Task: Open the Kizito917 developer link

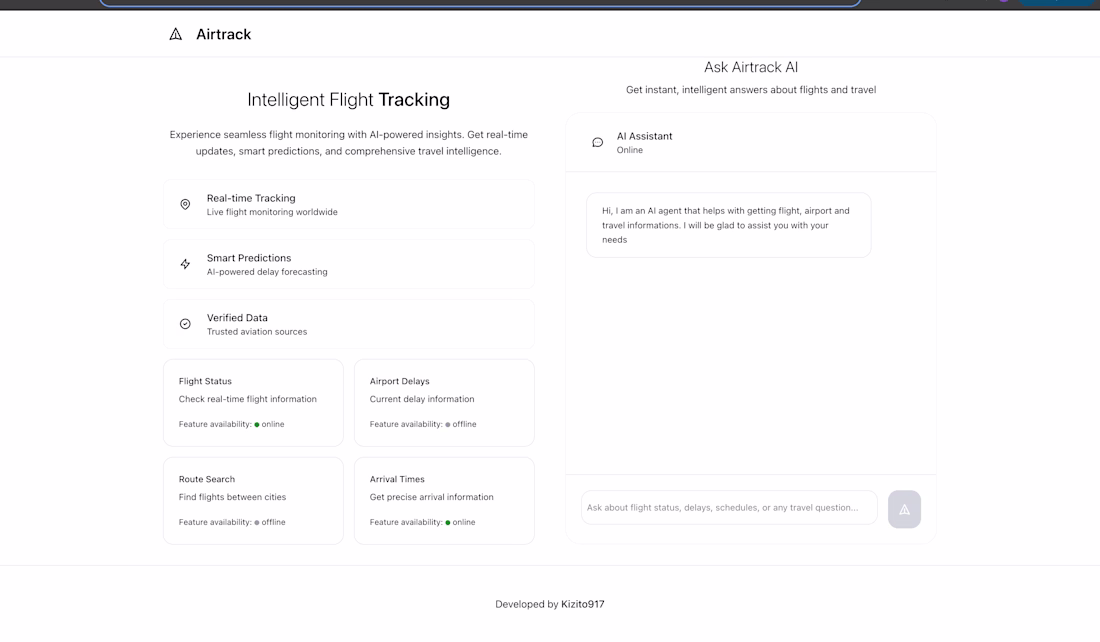Action: click(x=582, y=604)
